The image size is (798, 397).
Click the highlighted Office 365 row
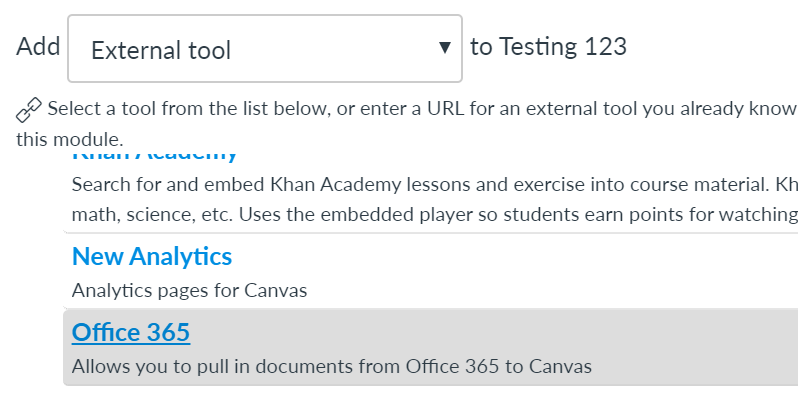point(431,347)
